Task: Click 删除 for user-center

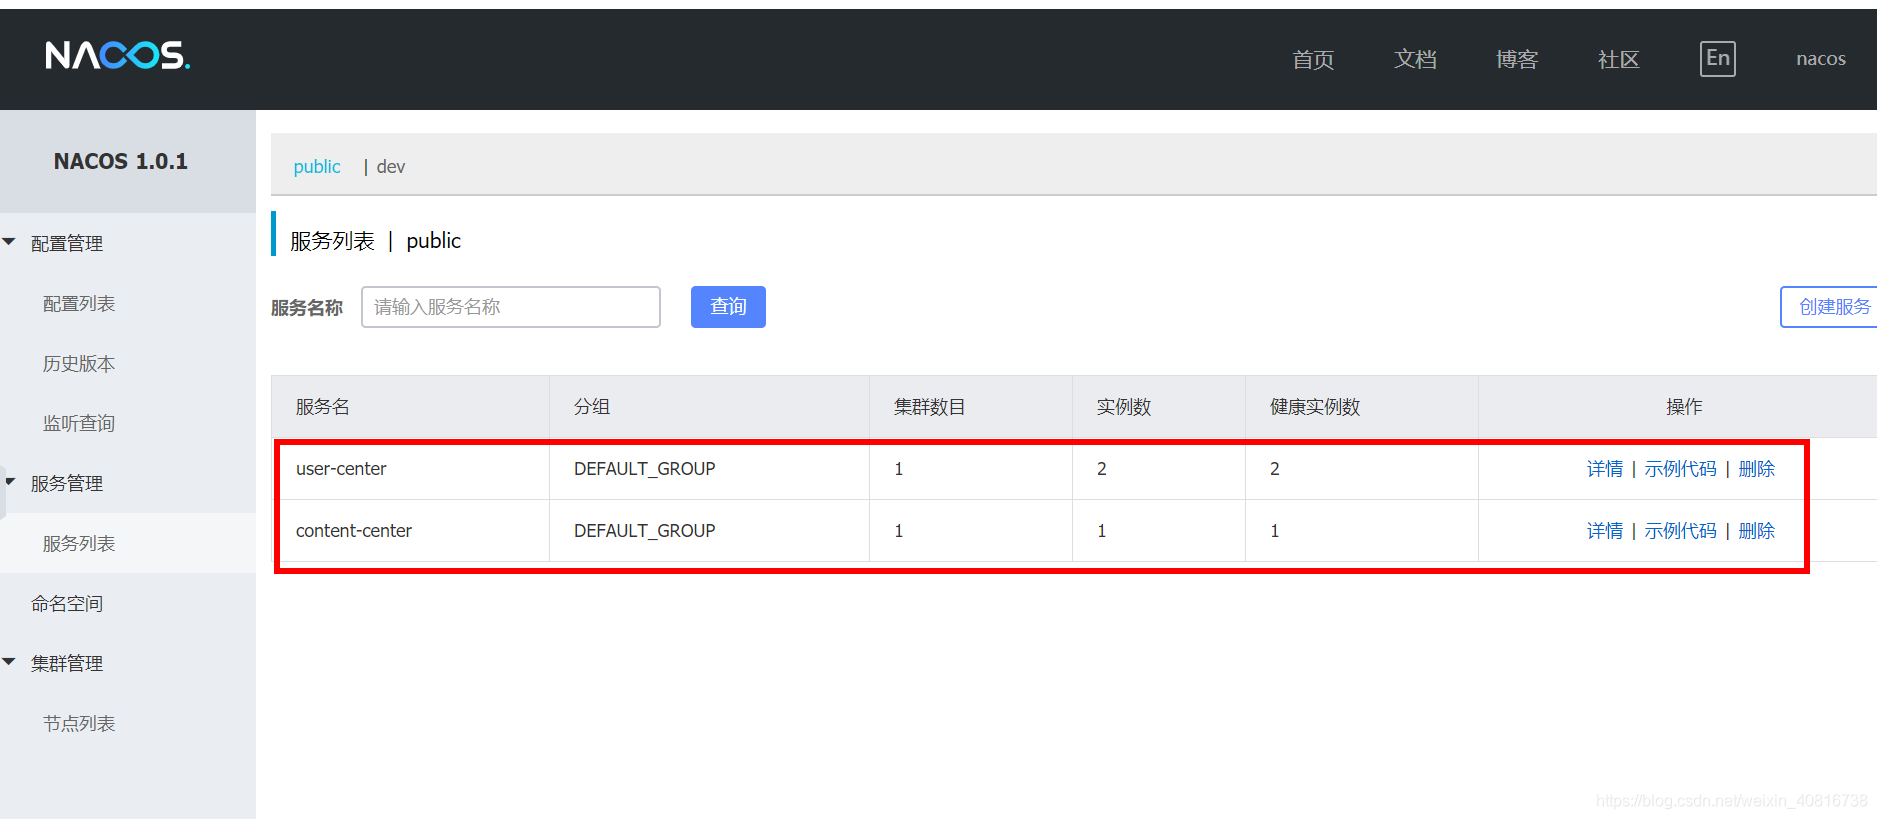Action: (1756, 469)
